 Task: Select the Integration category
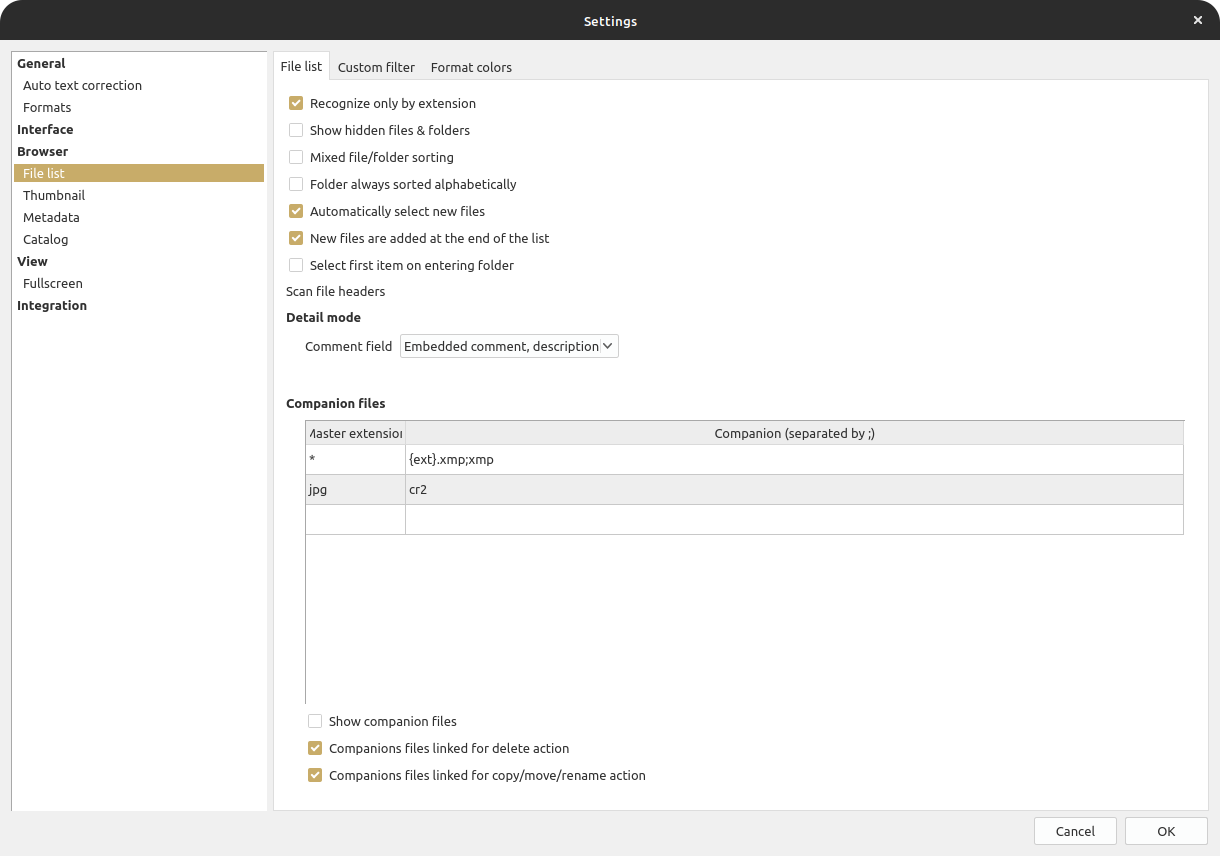[52, 305]
